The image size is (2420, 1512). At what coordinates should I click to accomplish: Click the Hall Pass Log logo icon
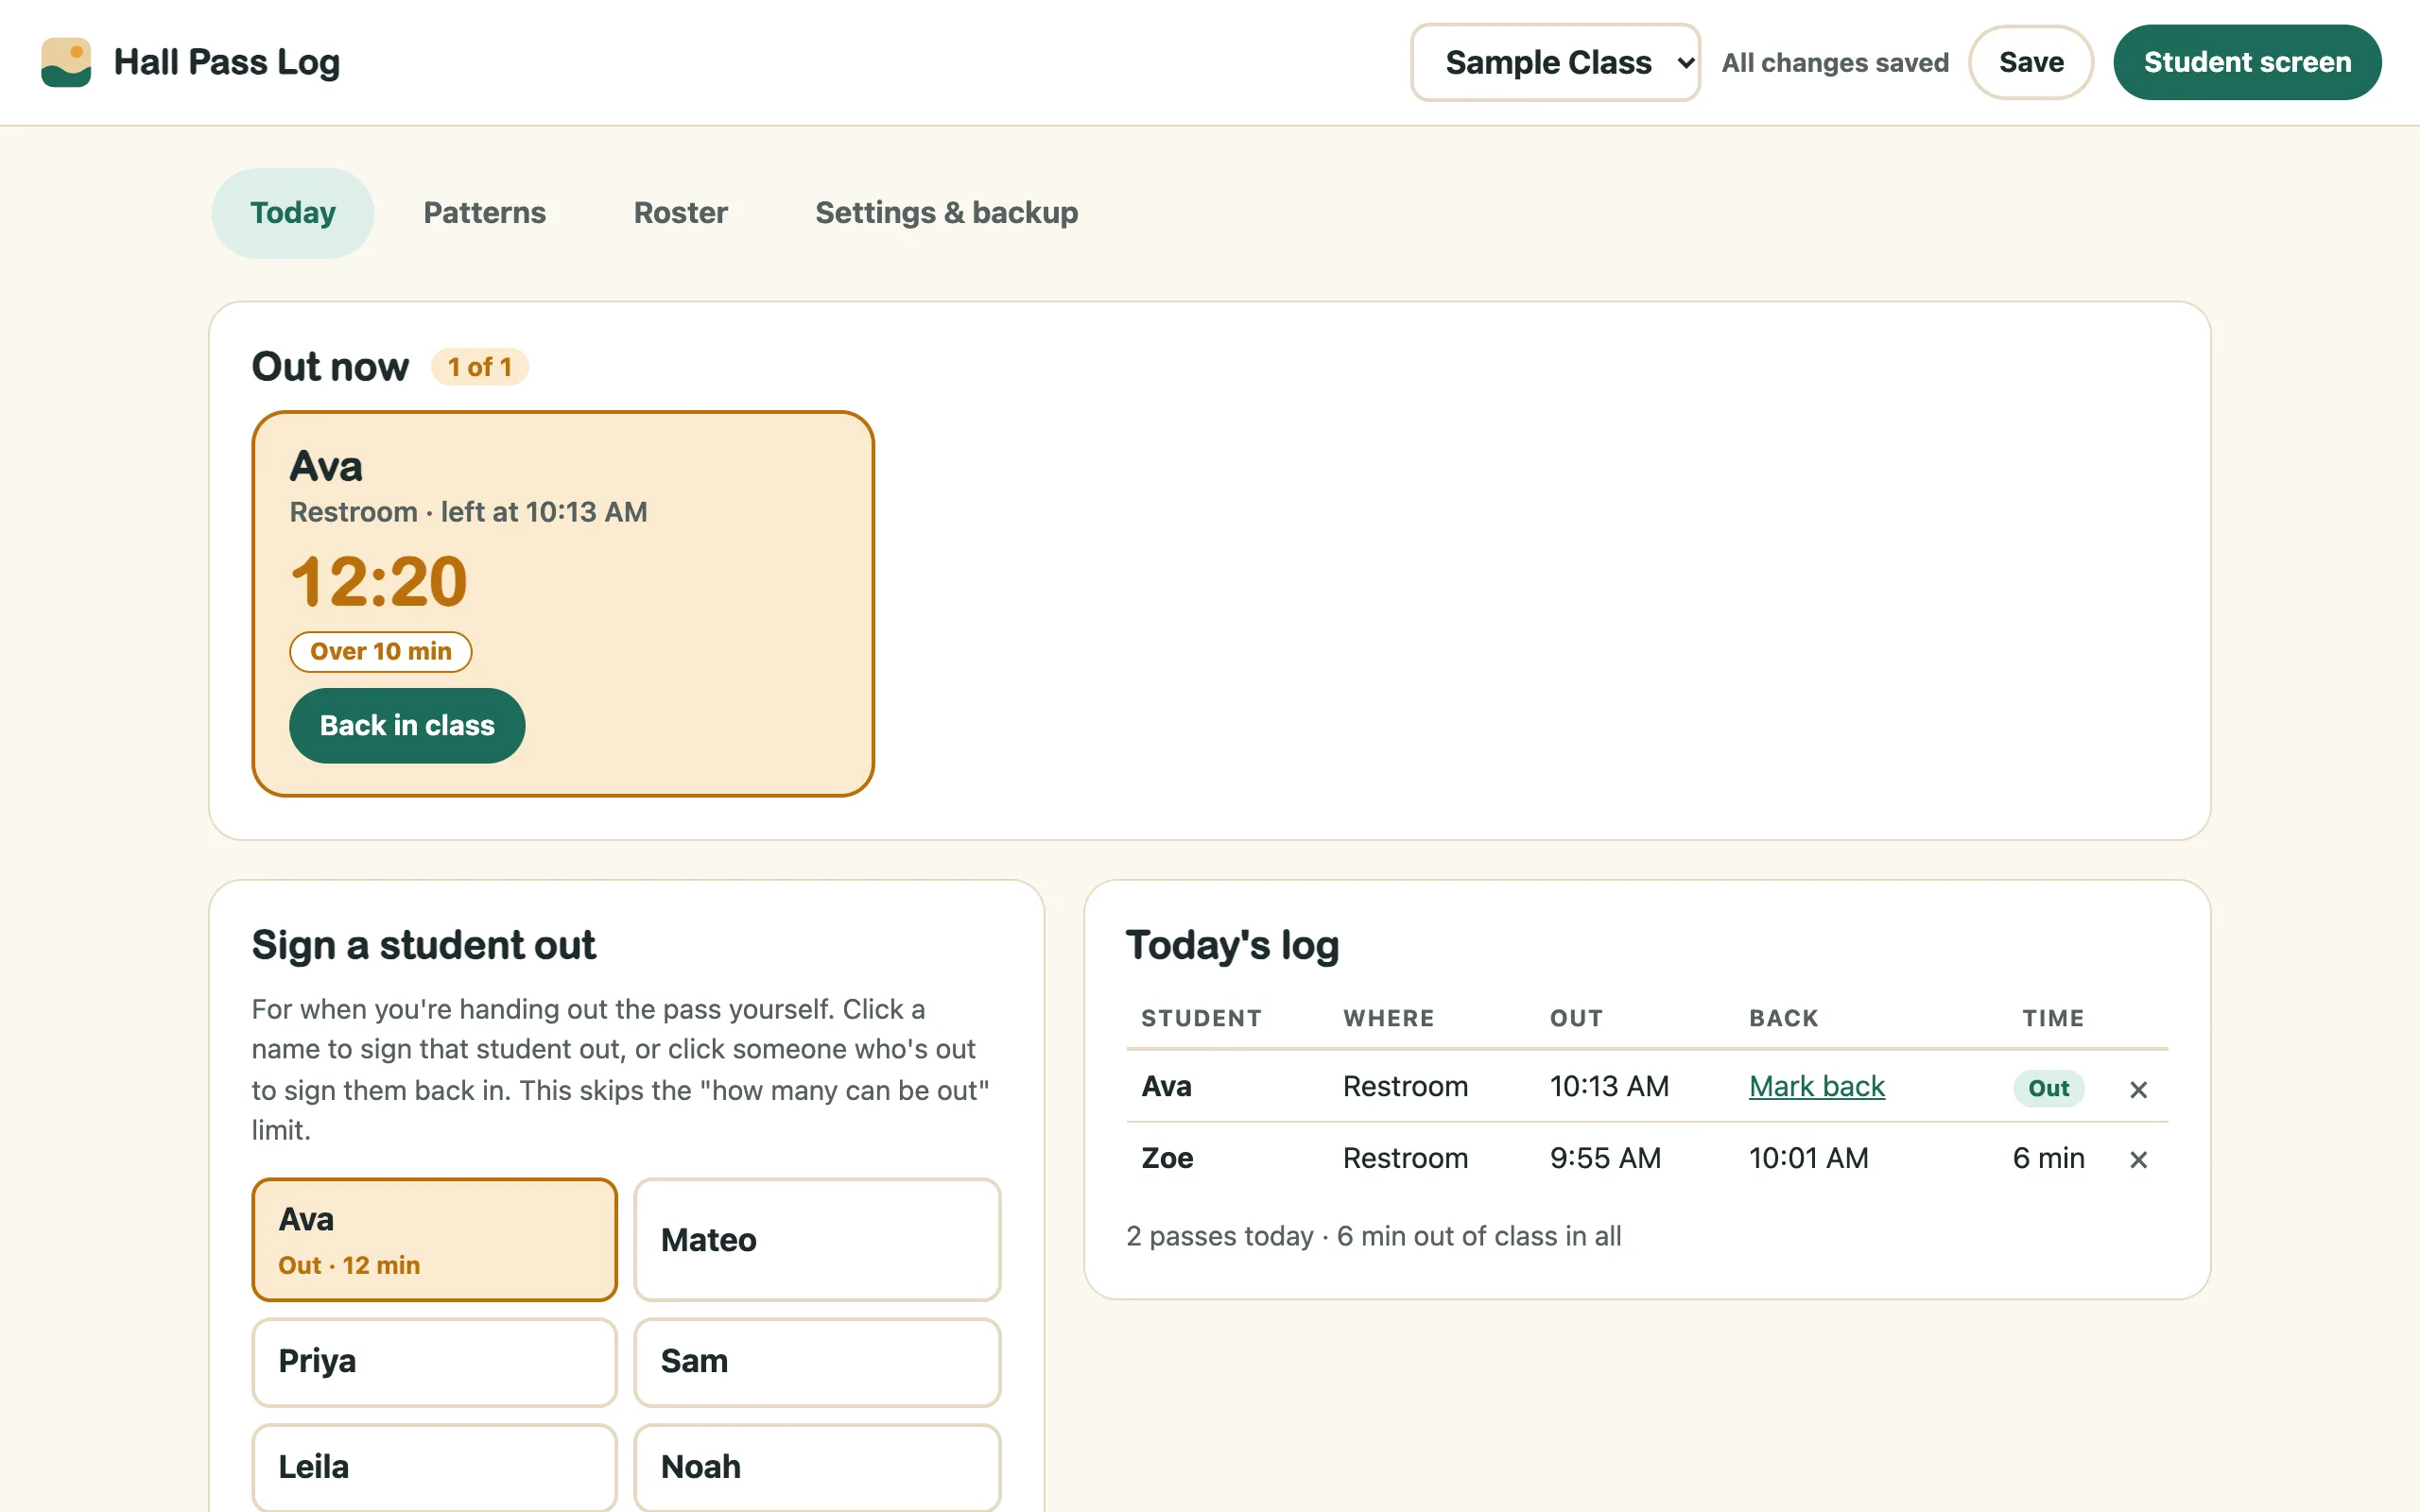pos(66,62)
